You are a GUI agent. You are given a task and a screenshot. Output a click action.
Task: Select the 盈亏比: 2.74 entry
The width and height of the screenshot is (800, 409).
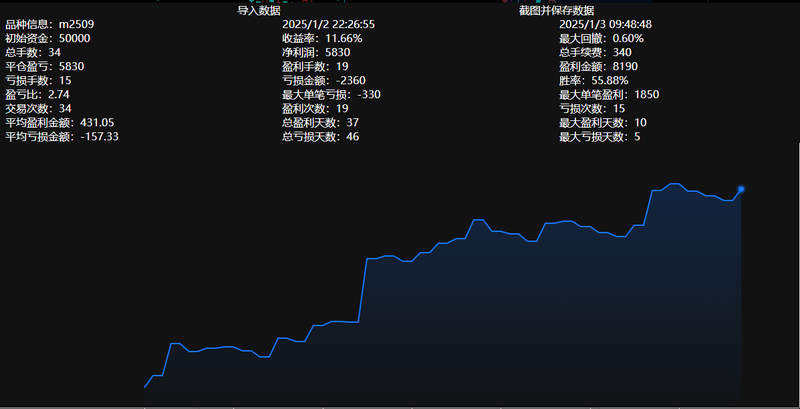tap(37, 94)
